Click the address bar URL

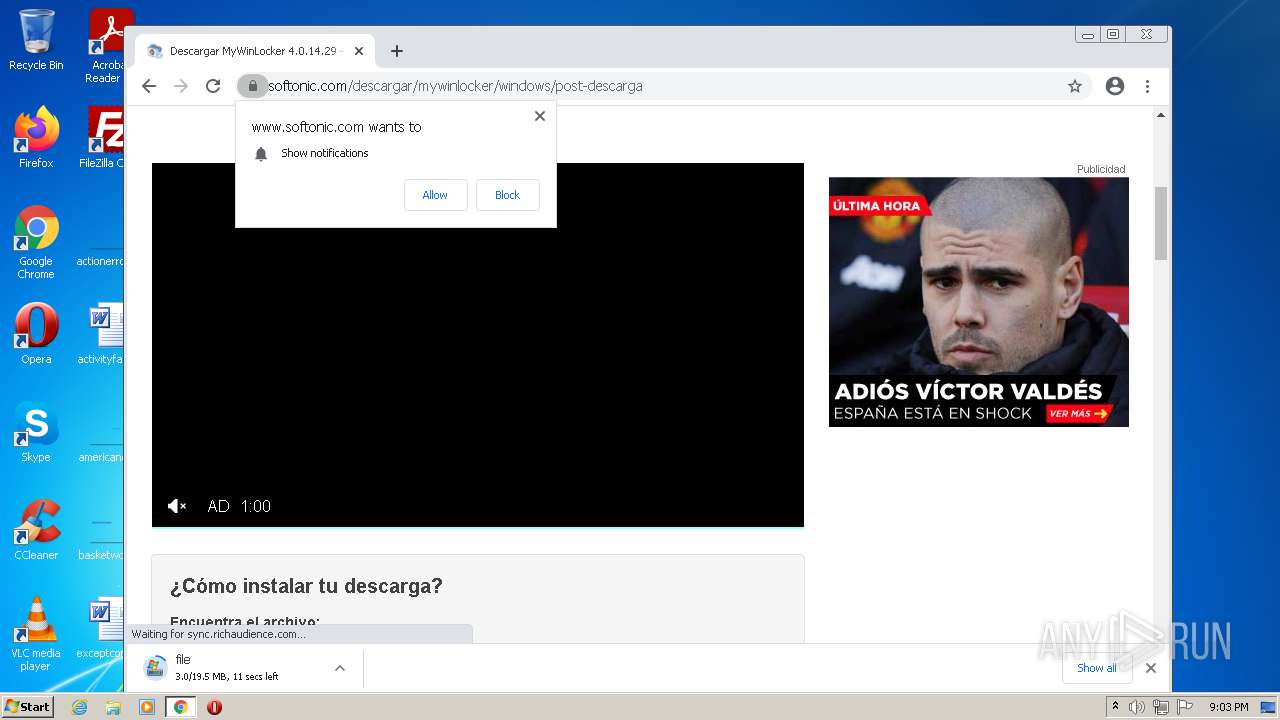(455, 86)
